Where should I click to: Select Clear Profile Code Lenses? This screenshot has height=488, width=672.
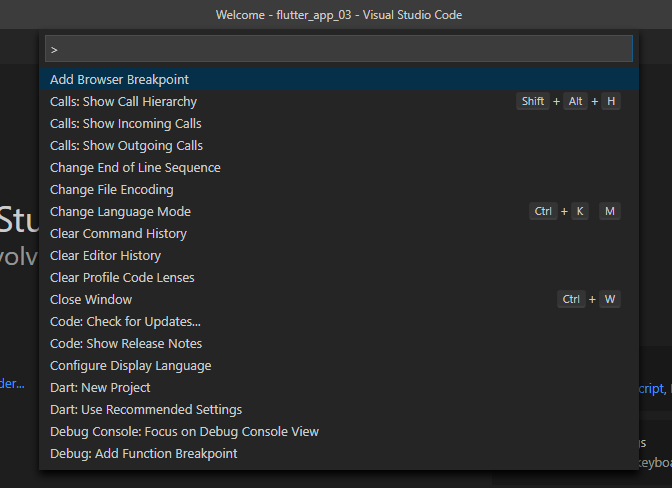(x=339, y=278)
